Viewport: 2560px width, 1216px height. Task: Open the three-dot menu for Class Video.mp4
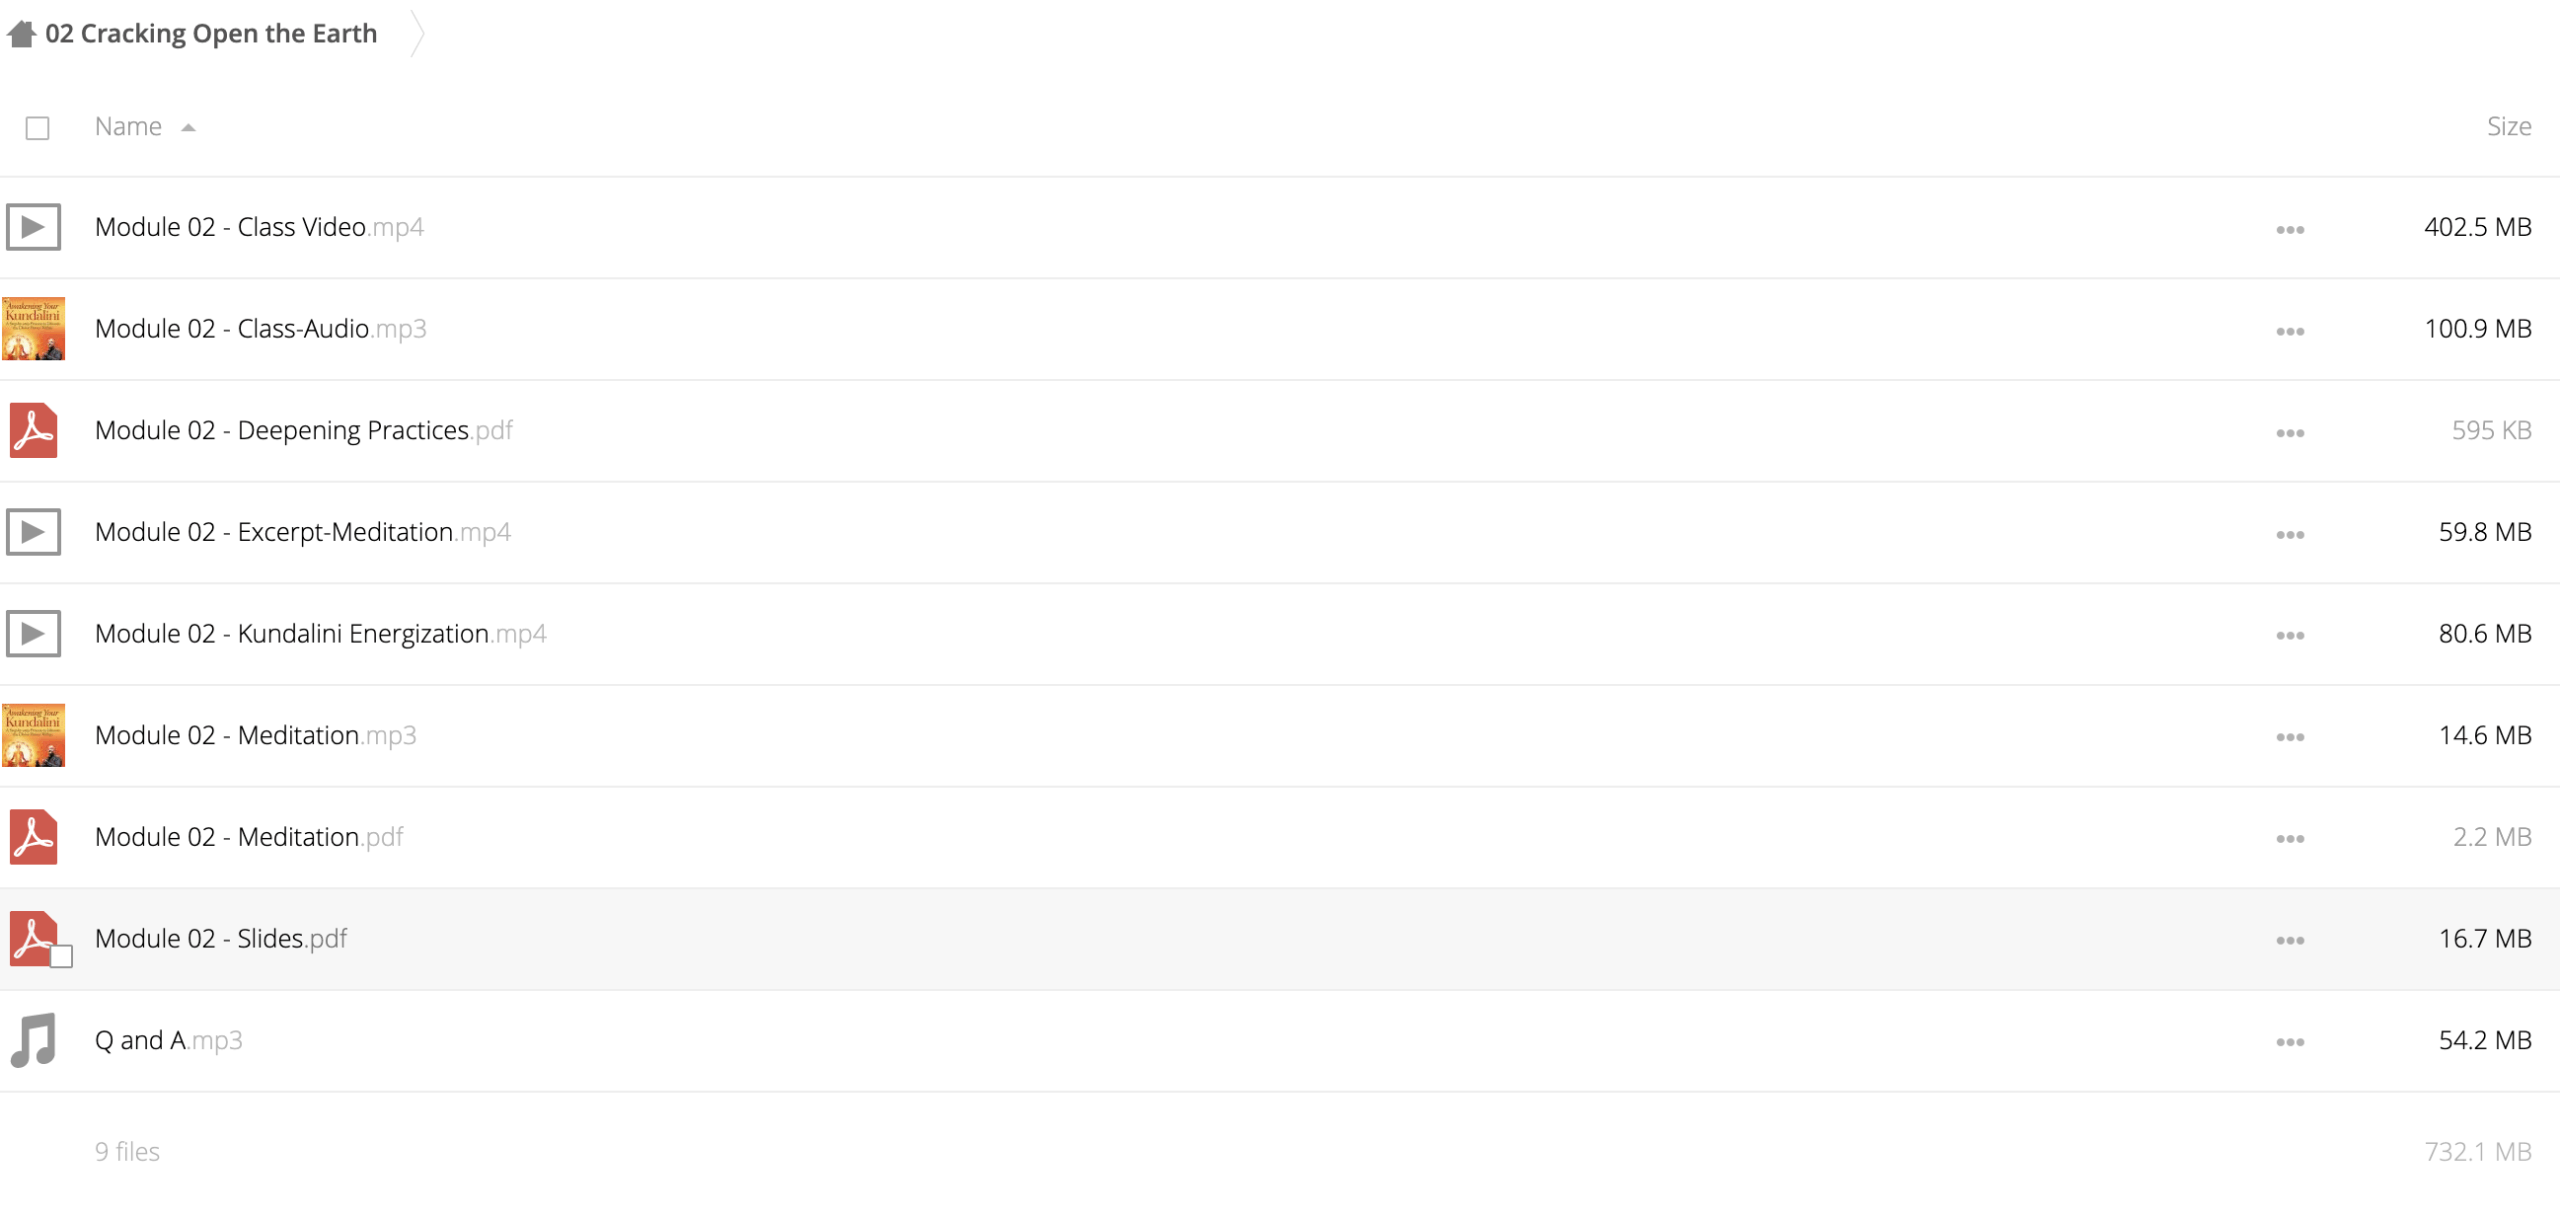(x=2290, y=230)
